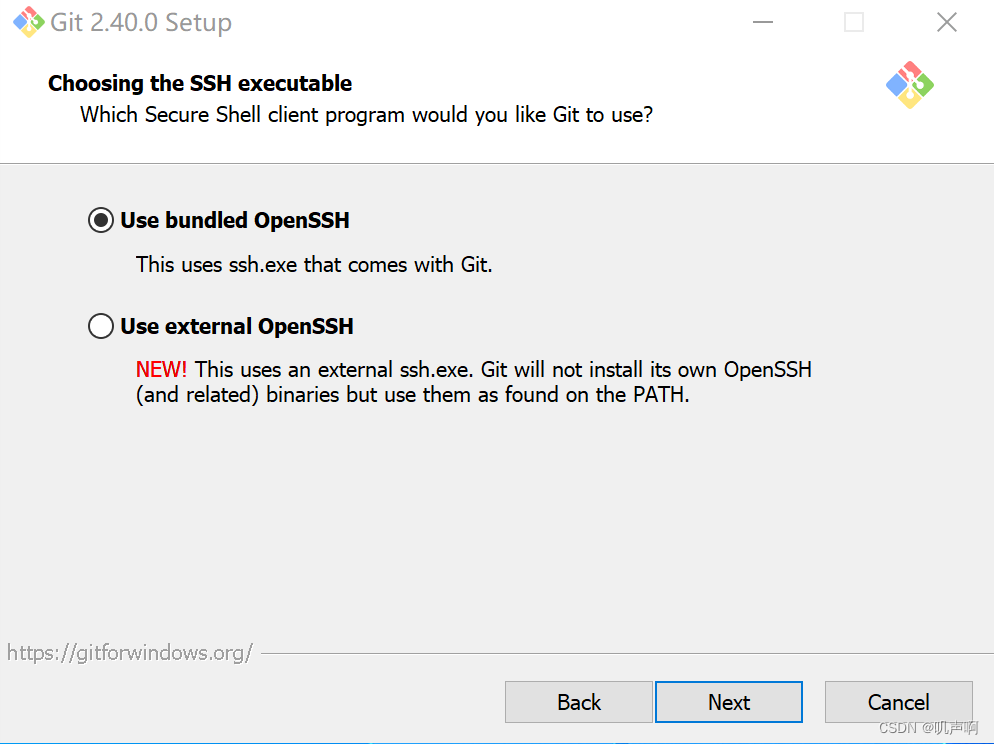Click the Next button
Image resolution: width=994 pixels, height=744 pixels.
(x=728, y=701)
